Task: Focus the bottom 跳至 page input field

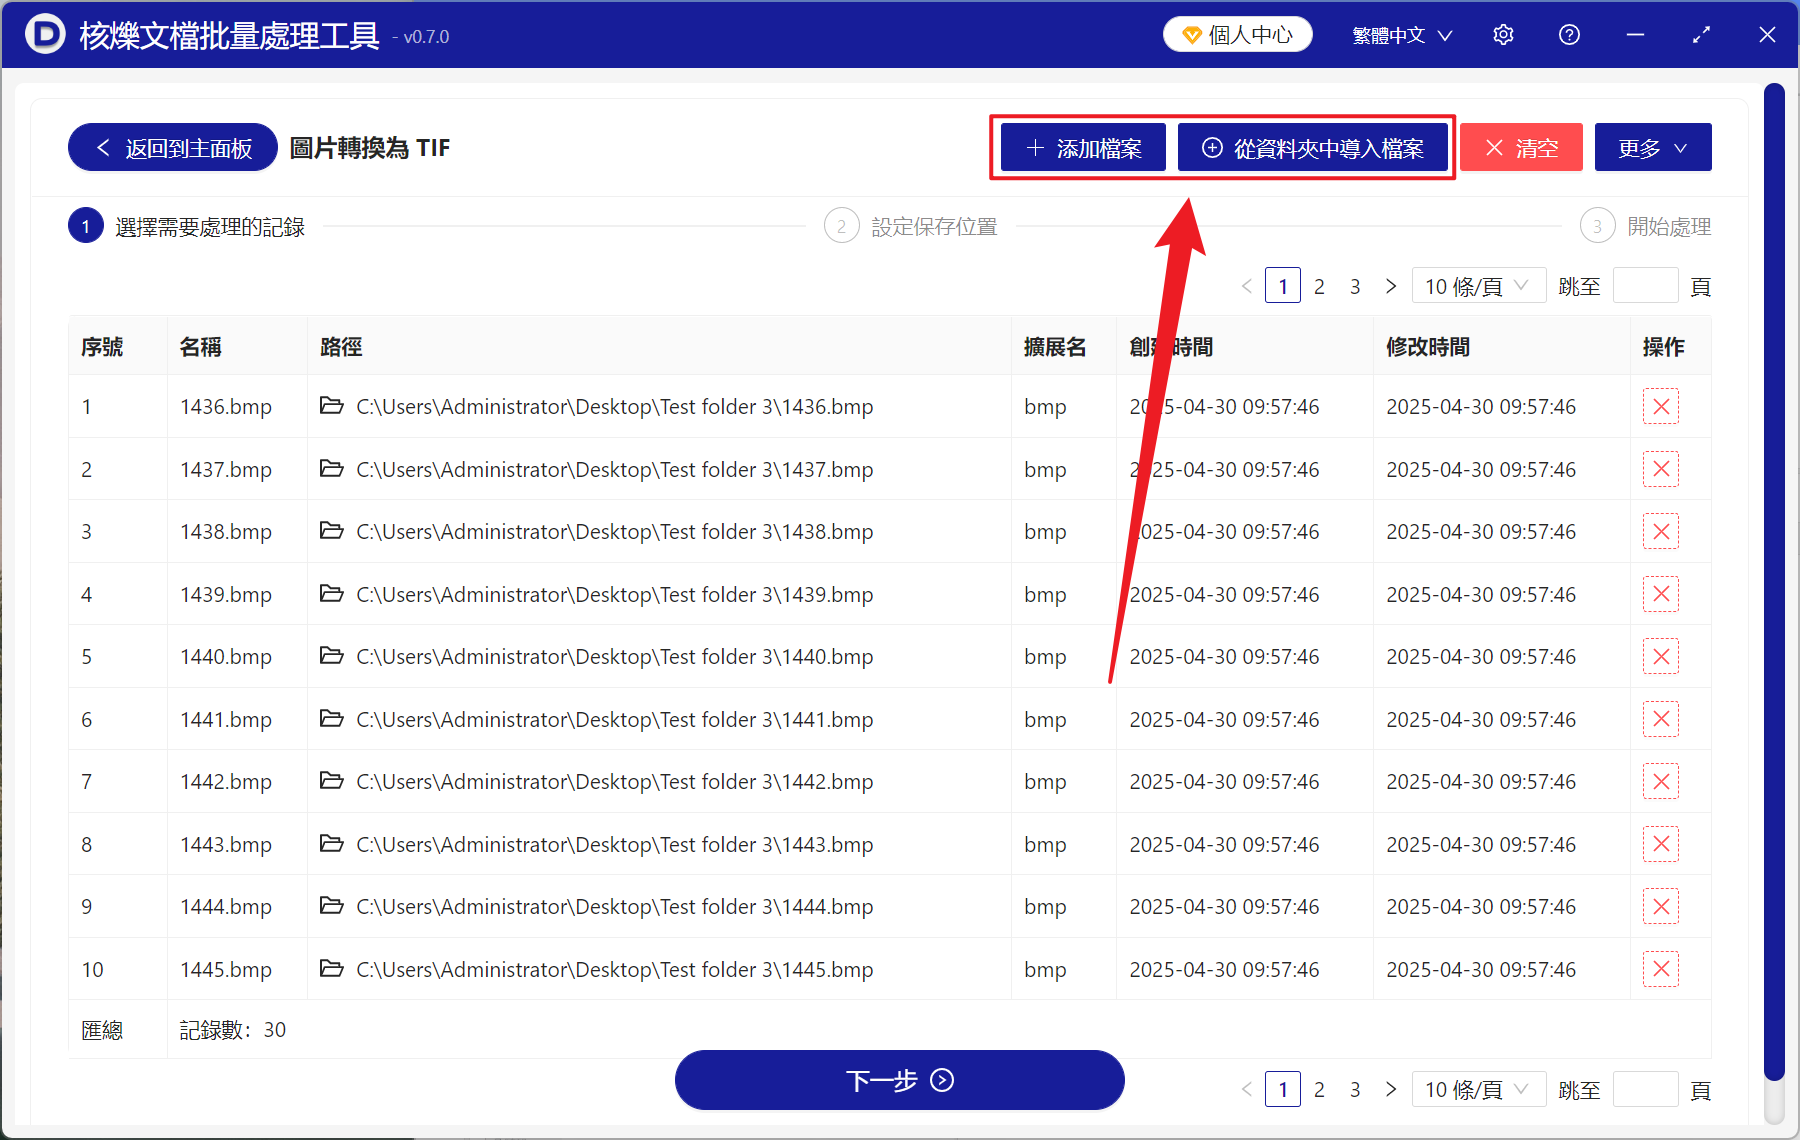Action: (x=1645, y=1089)
